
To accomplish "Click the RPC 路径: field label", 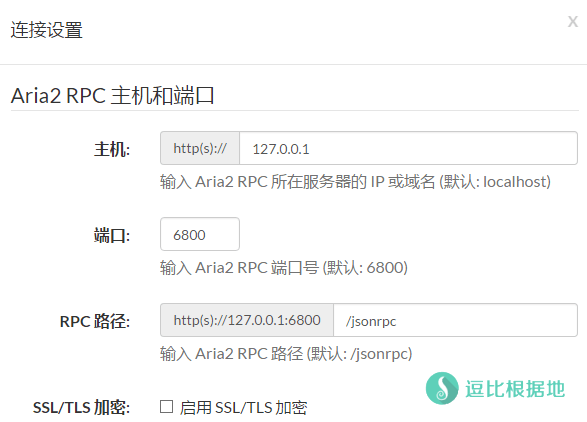I will click(x=95, y=321).
